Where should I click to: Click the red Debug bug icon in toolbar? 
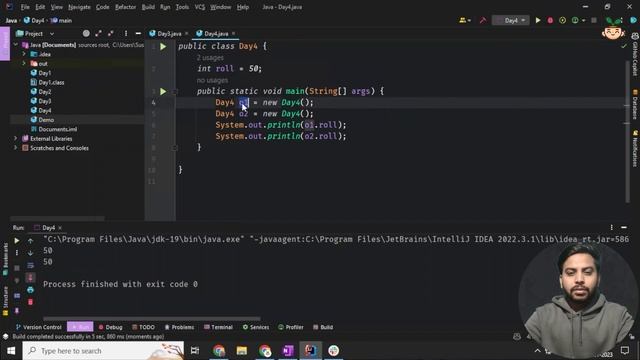pos(550,20)
